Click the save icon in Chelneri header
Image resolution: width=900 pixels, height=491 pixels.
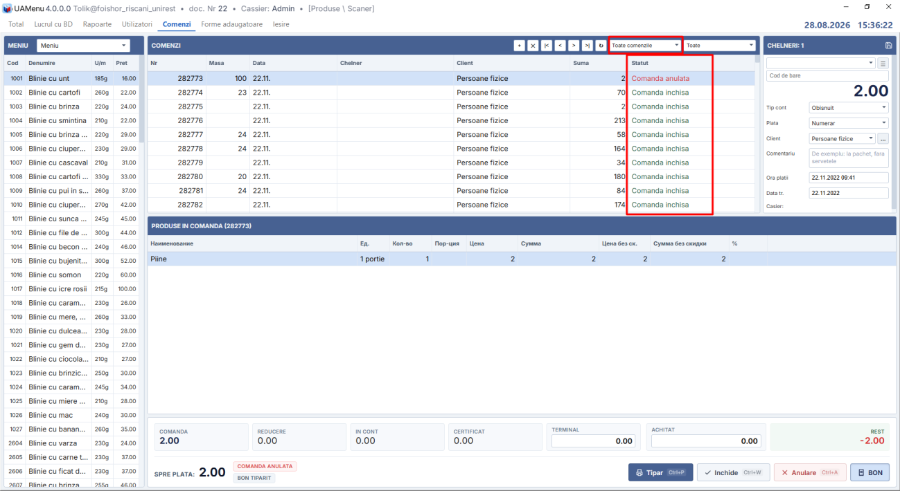pos(888,45)
